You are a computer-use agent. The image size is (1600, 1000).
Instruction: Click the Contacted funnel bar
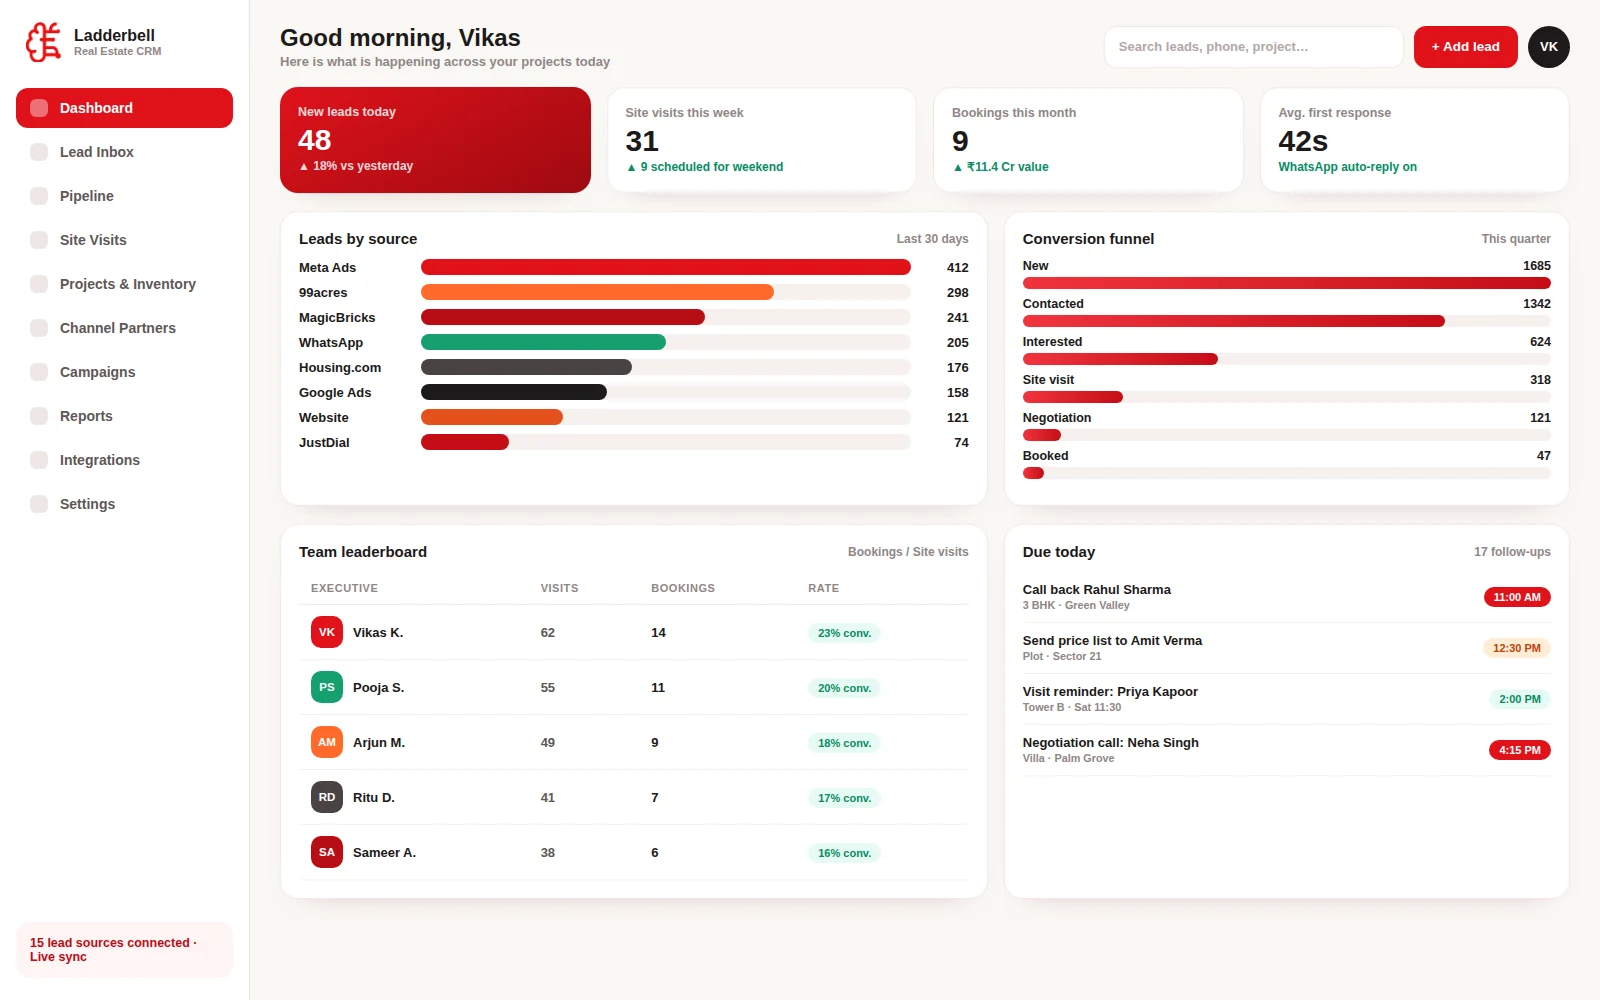click(1233, 321)
